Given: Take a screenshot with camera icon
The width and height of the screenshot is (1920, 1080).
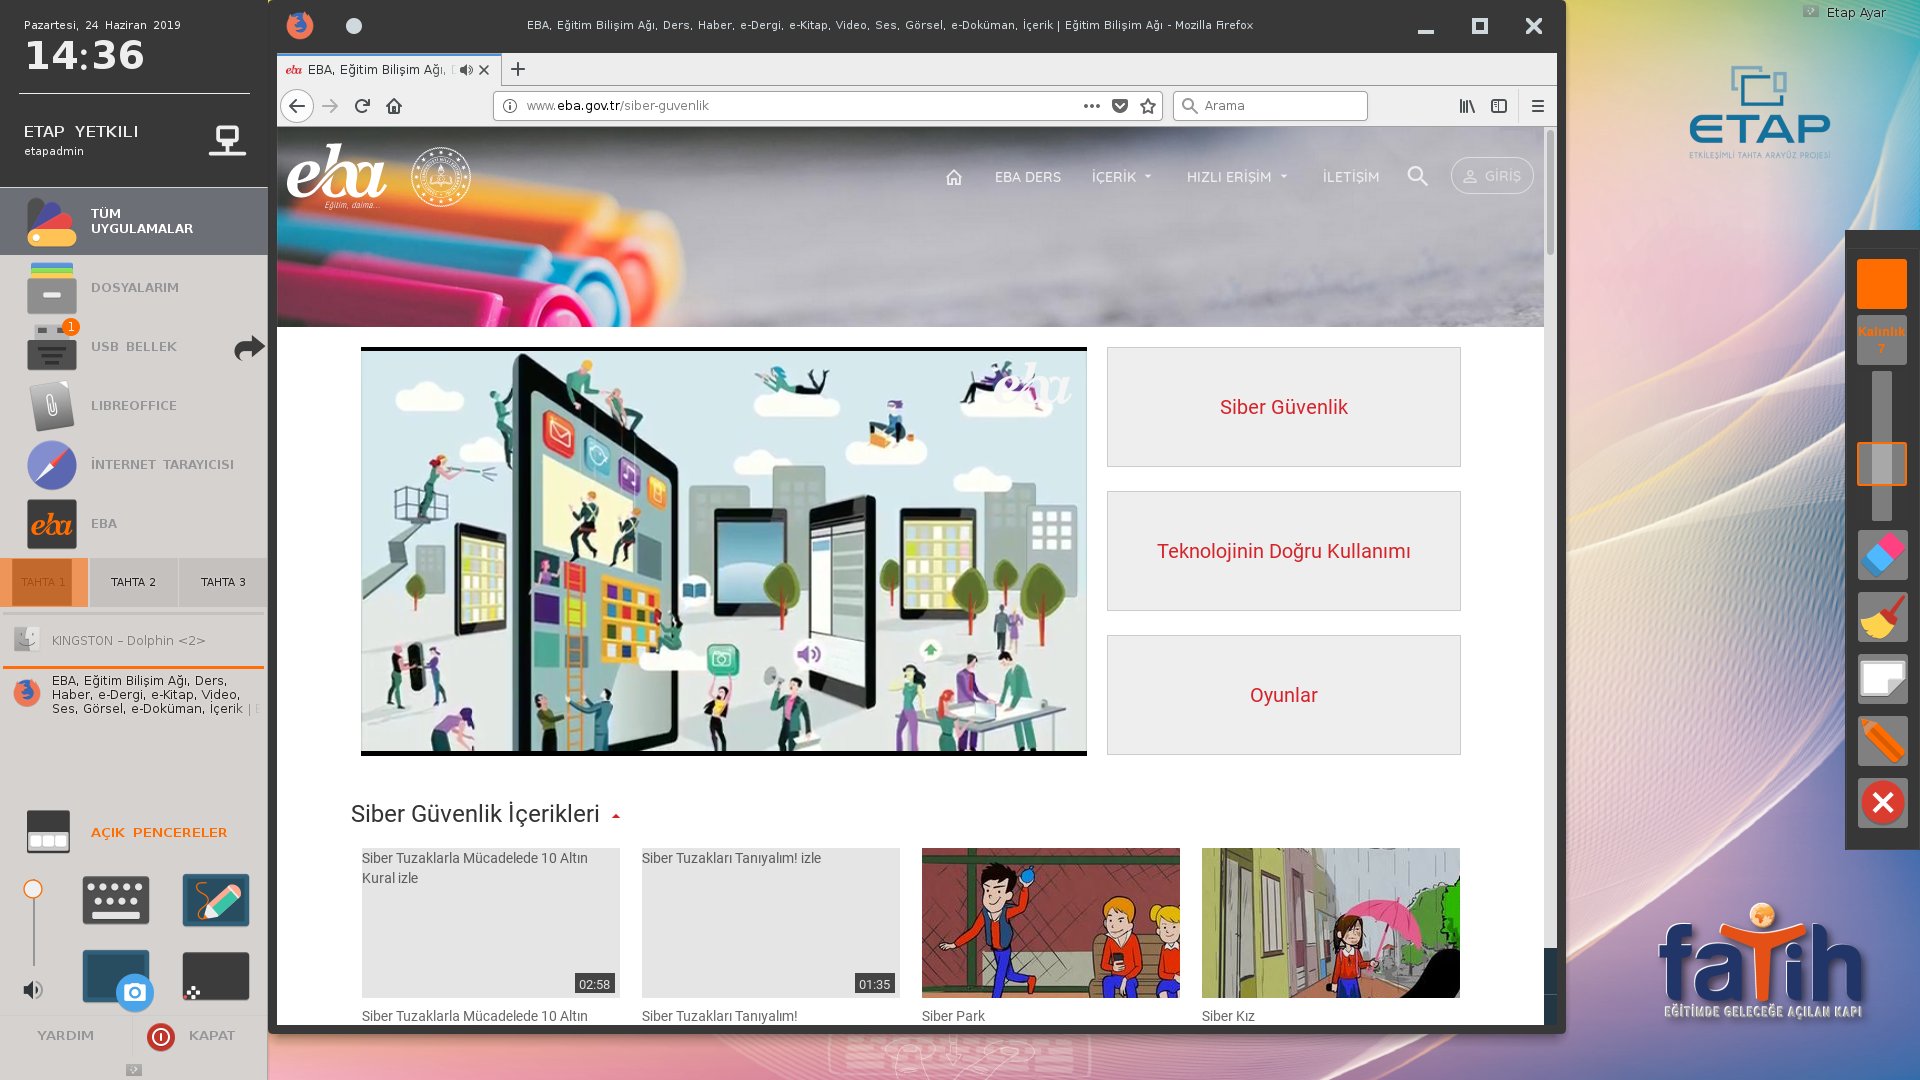Looking at the screenshot, I should pos(135,992).
